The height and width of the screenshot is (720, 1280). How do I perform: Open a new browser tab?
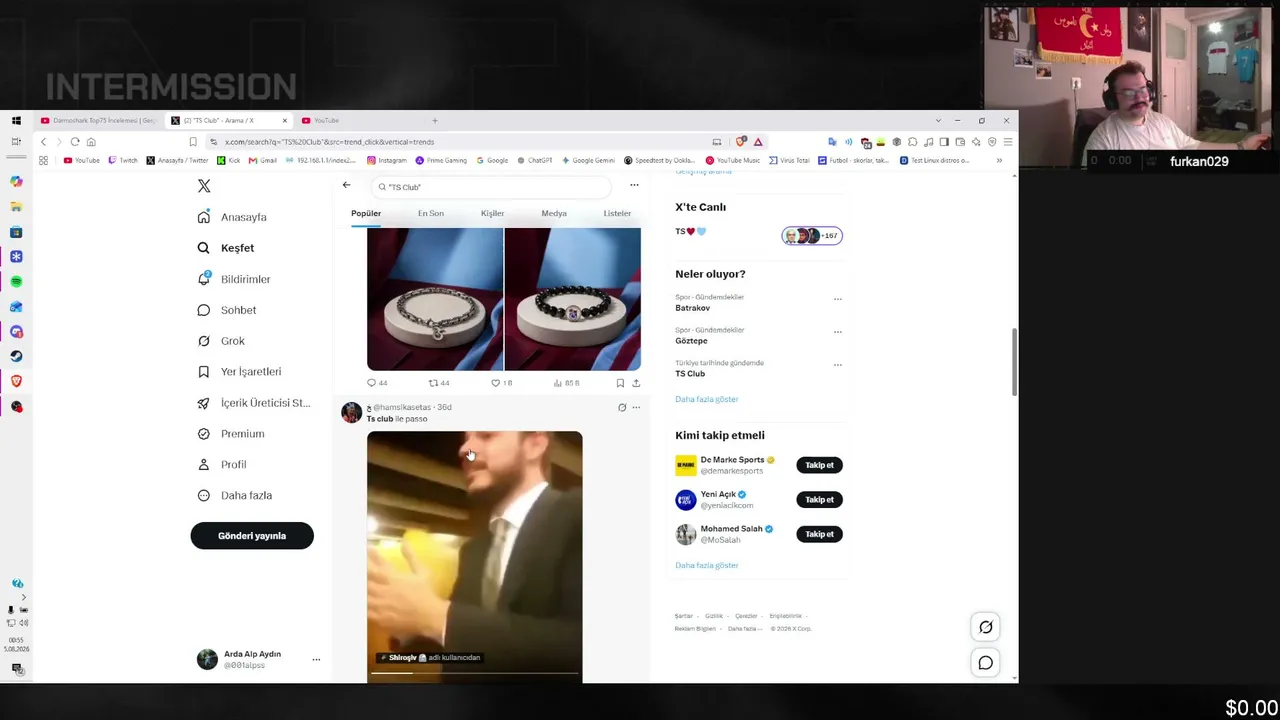(x=435, y=121)
